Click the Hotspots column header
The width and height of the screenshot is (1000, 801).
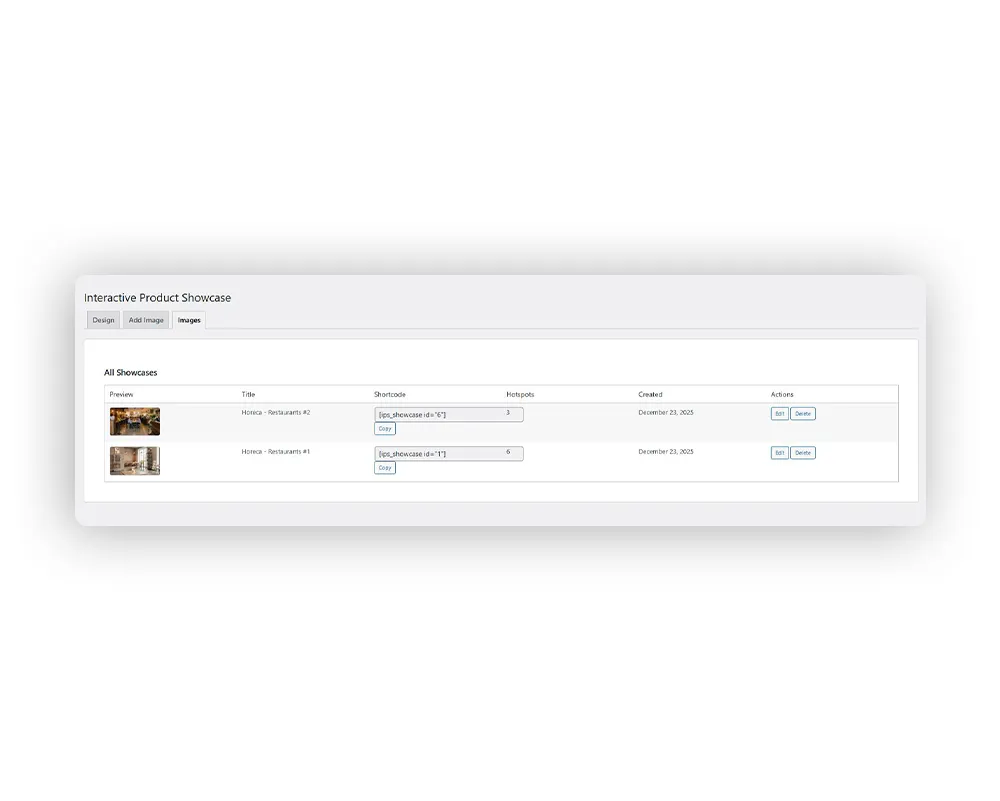tap(520, 394)
